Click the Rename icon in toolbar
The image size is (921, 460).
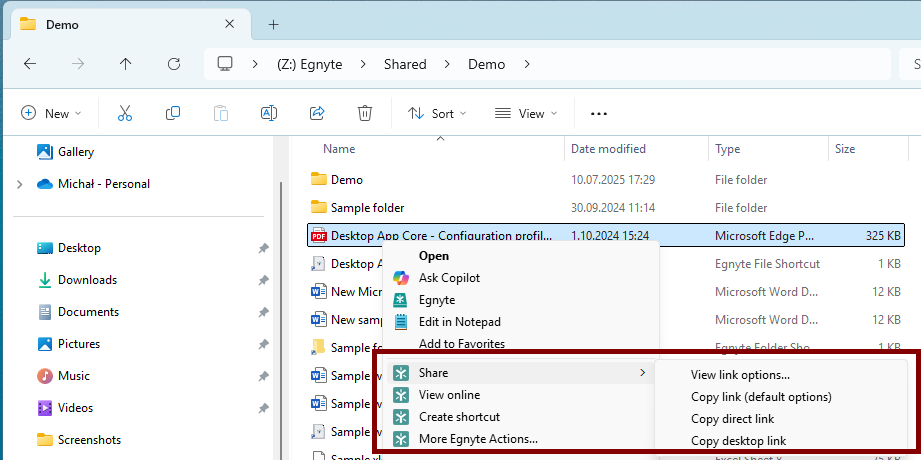click(x=269, y=113)
